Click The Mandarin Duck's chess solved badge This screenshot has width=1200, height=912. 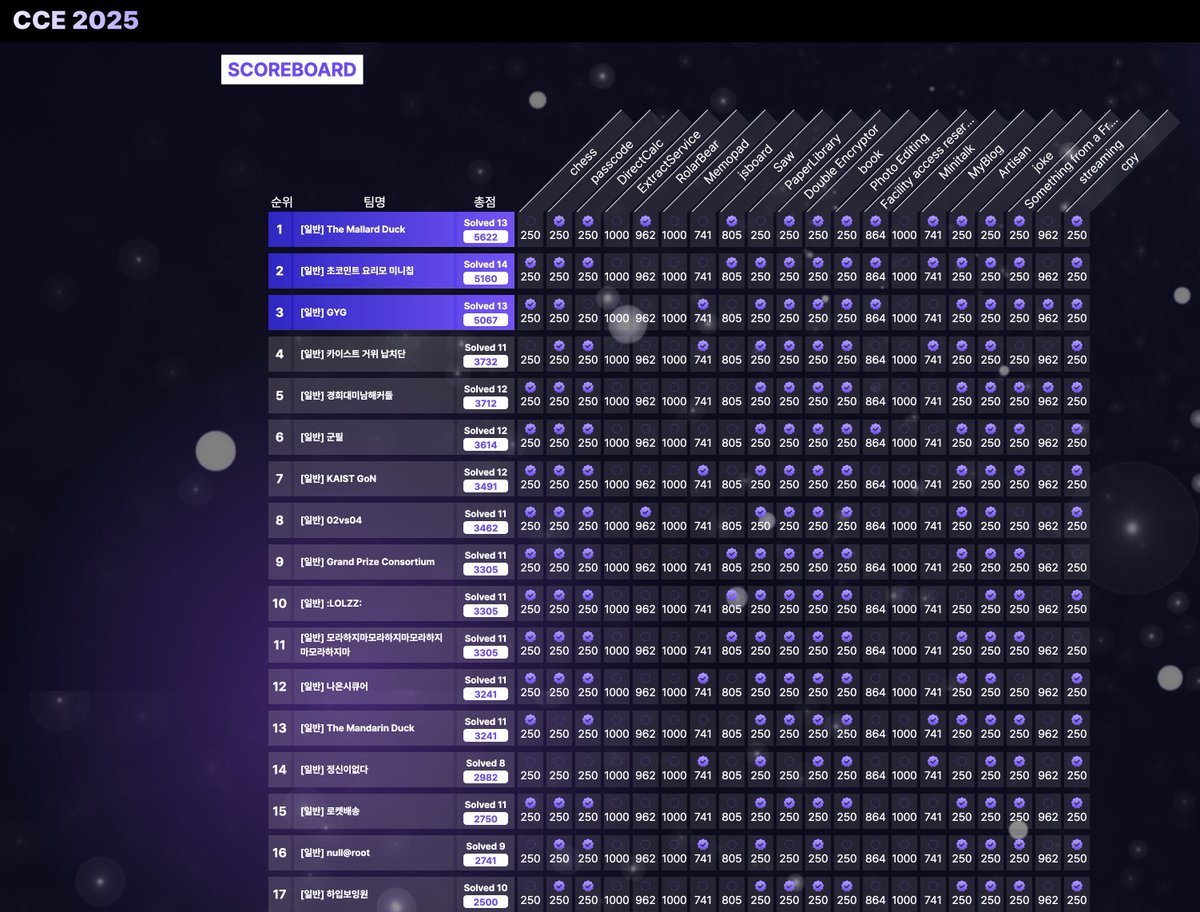[530, 719]
